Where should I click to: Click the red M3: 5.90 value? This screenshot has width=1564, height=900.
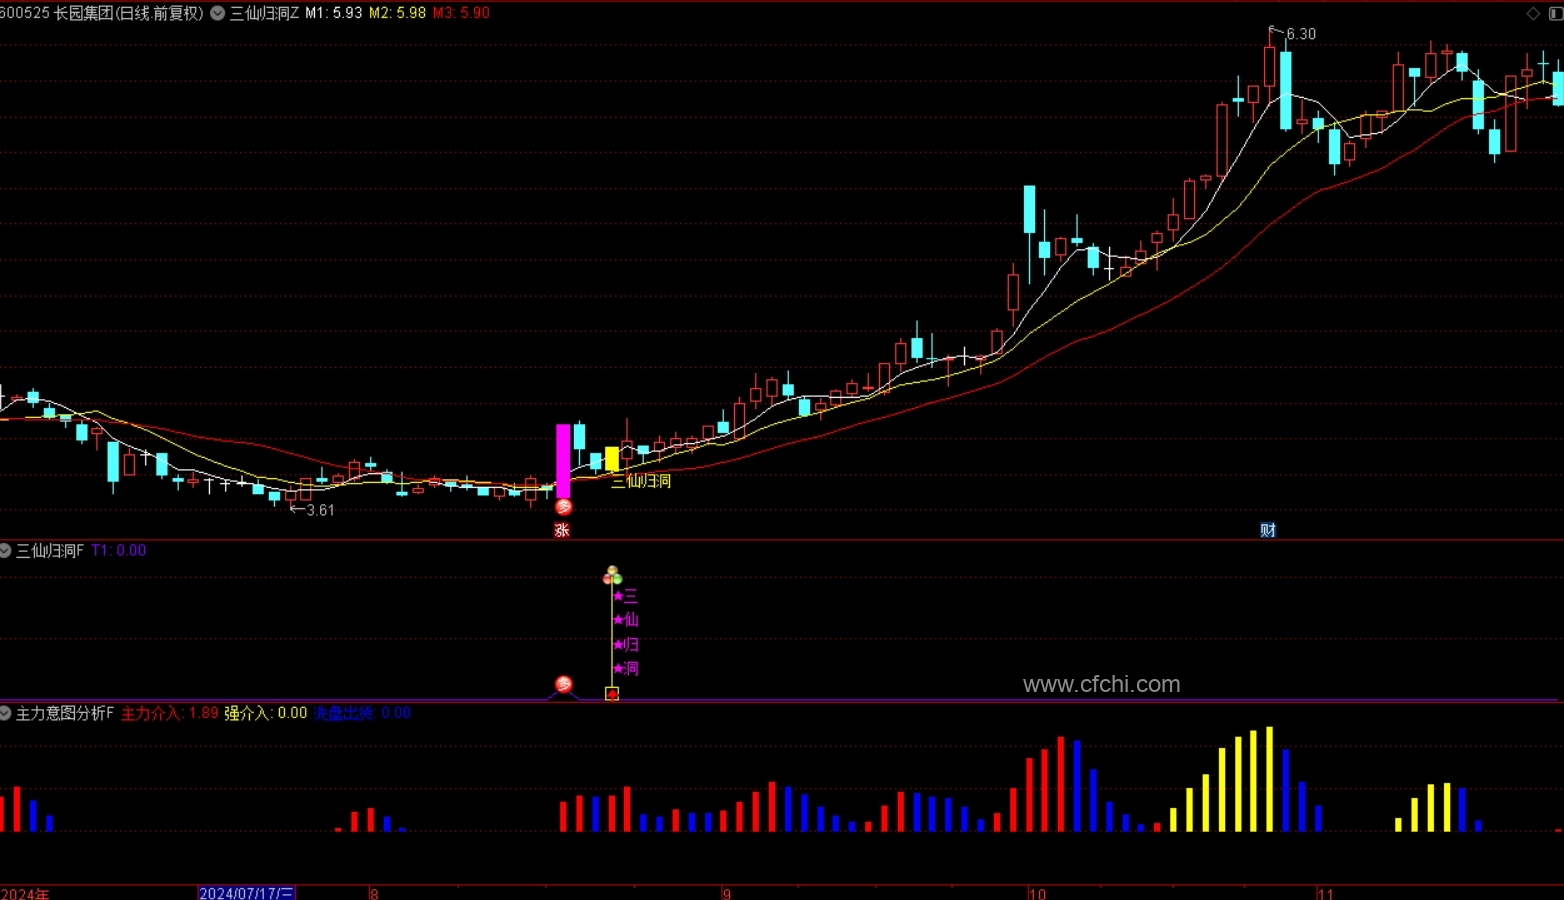461,13
